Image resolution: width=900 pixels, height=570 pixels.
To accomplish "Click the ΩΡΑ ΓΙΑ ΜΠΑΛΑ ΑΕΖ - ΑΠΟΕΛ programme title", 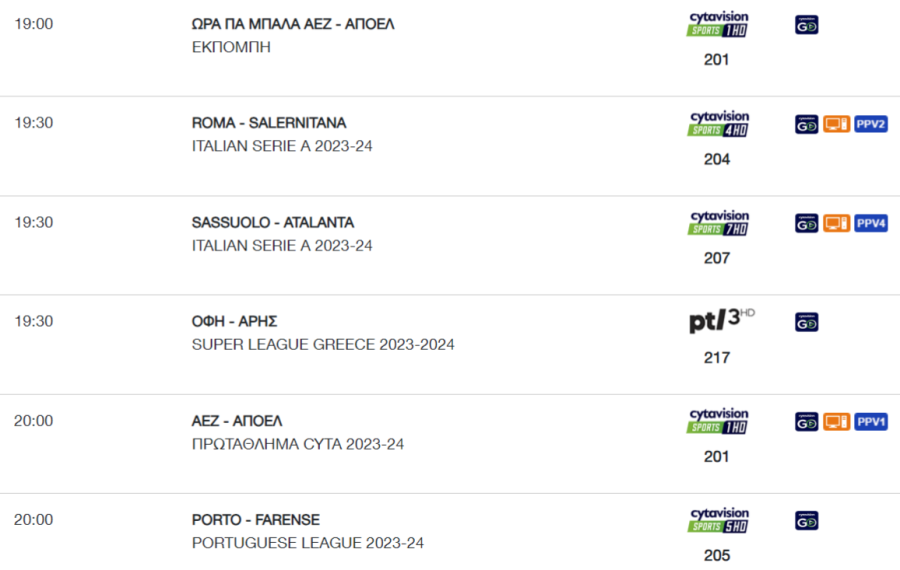I will [x=293, y=24].
